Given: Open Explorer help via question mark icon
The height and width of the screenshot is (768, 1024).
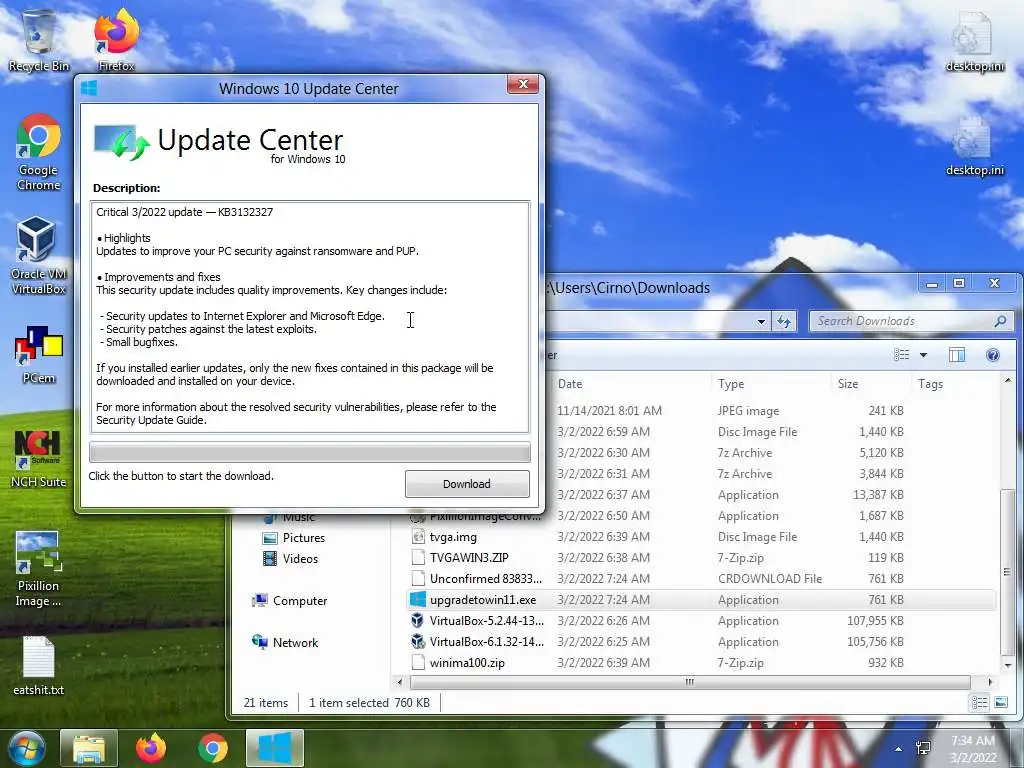Looking at the screenshot, I should [993, 355].
